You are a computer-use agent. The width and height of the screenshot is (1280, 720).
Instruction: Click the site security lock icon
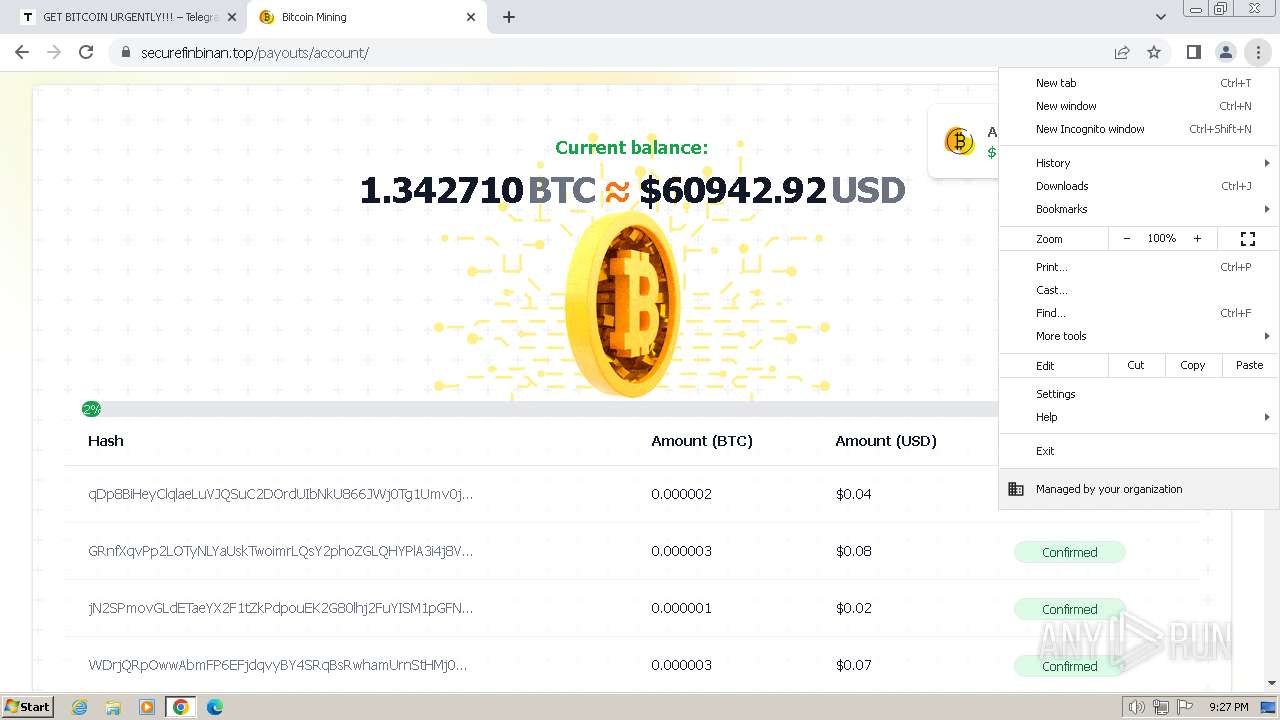pyautogui.click(x=125, y=52)
